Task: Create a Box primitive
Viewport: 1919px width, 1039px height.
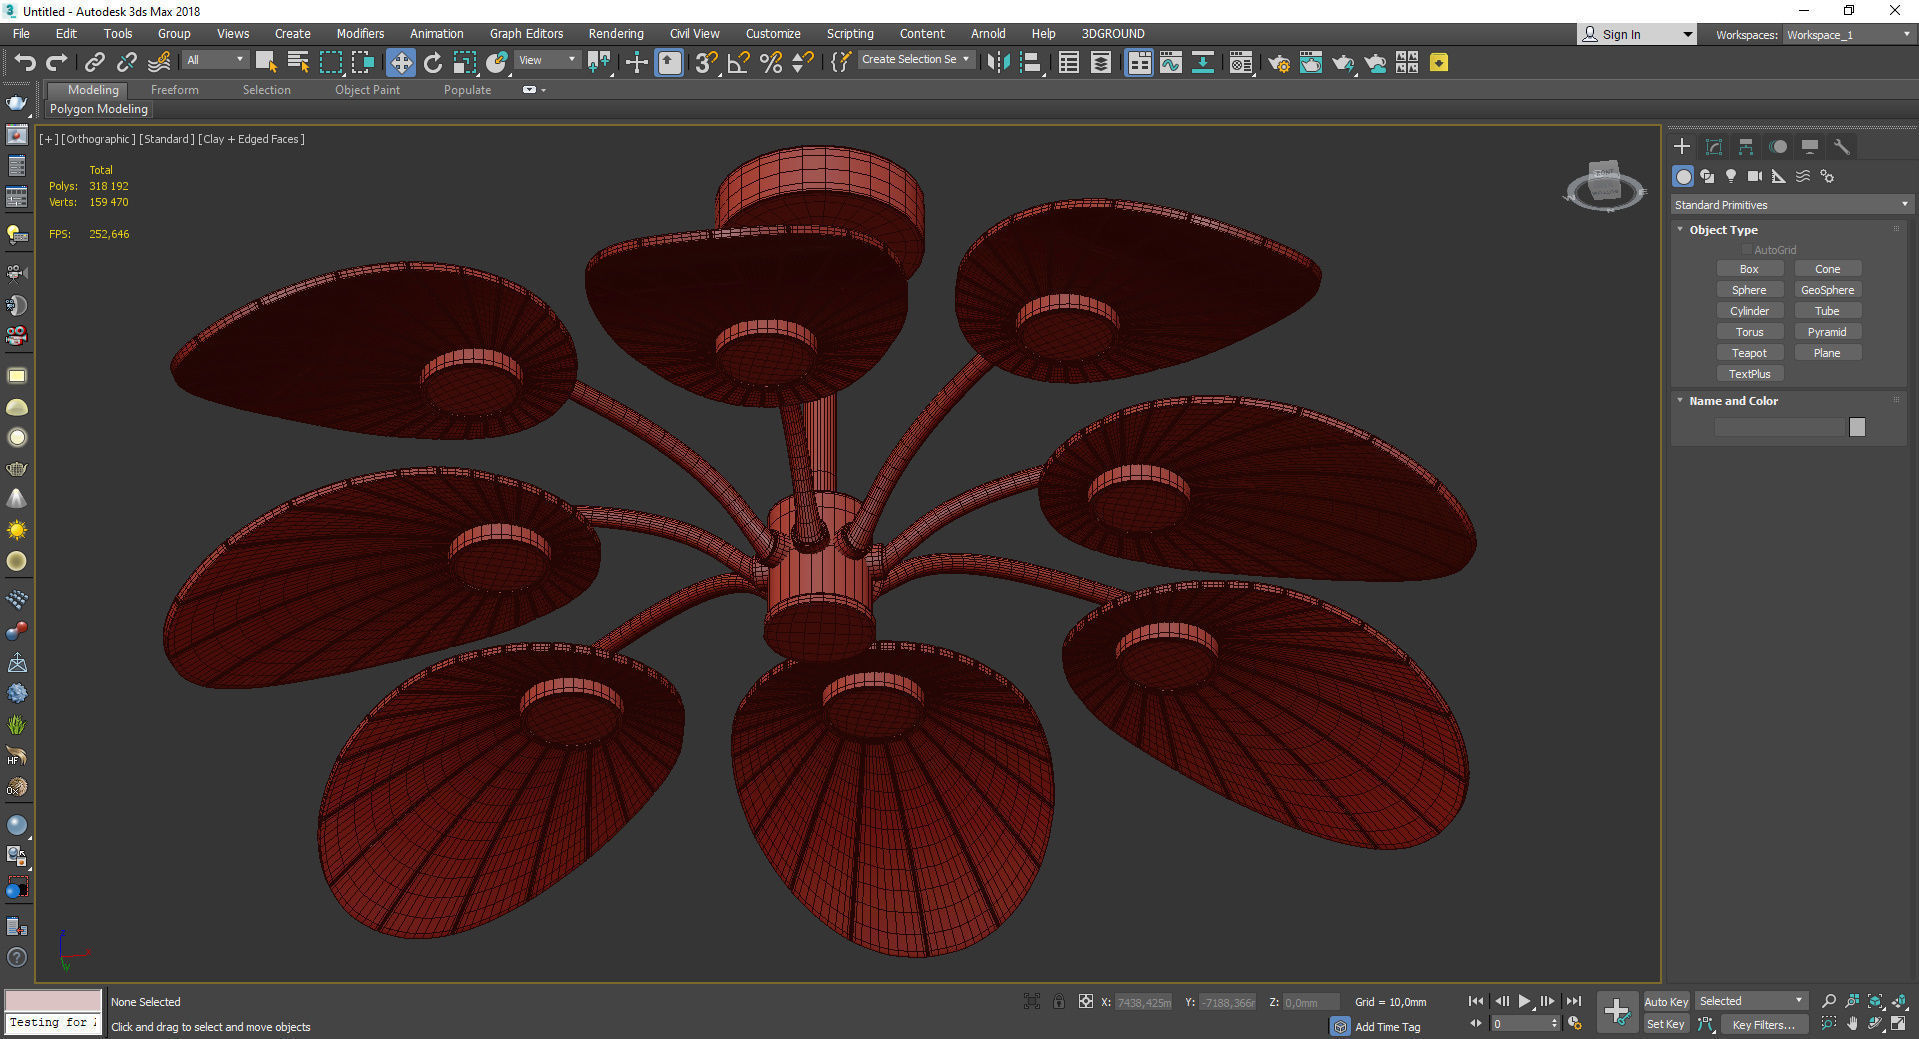Action: point(1749,269)
